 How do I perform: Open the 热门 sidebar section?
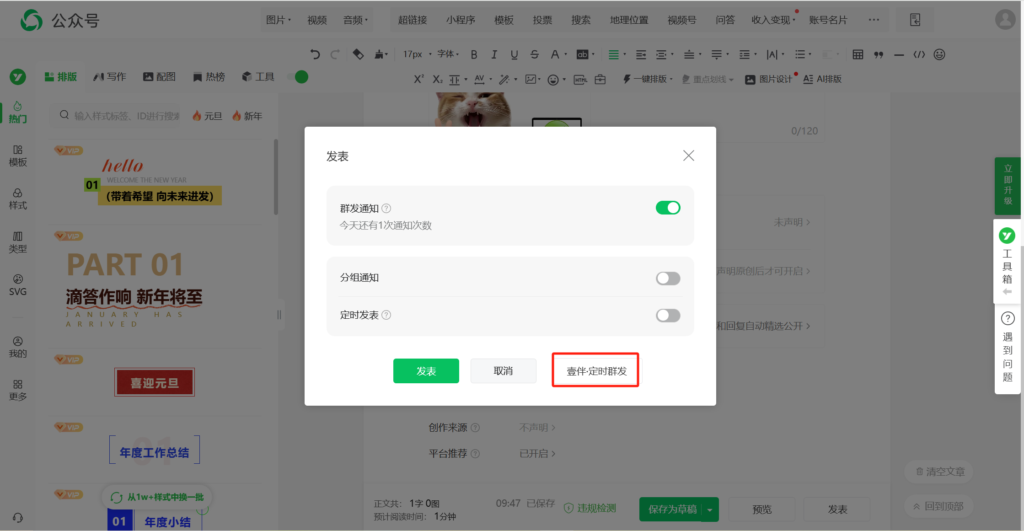(18, 112)
